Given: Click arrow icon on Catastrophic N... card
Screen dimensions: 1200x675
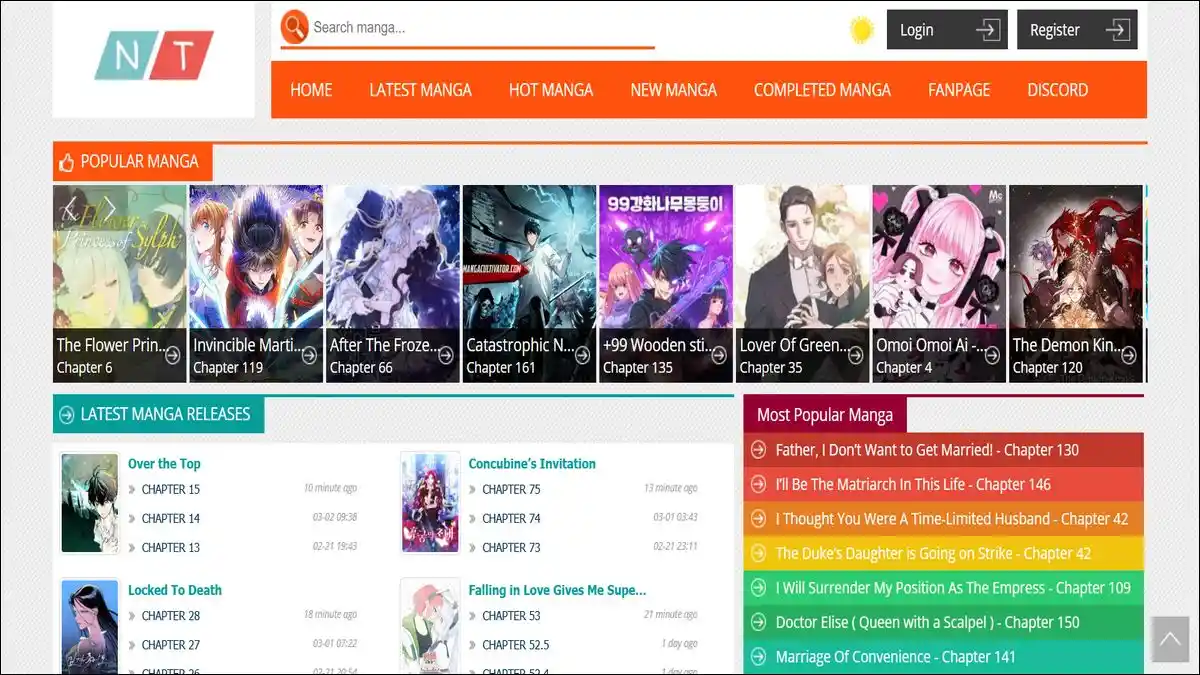Looking at the screenshot, I should [583, 354].
